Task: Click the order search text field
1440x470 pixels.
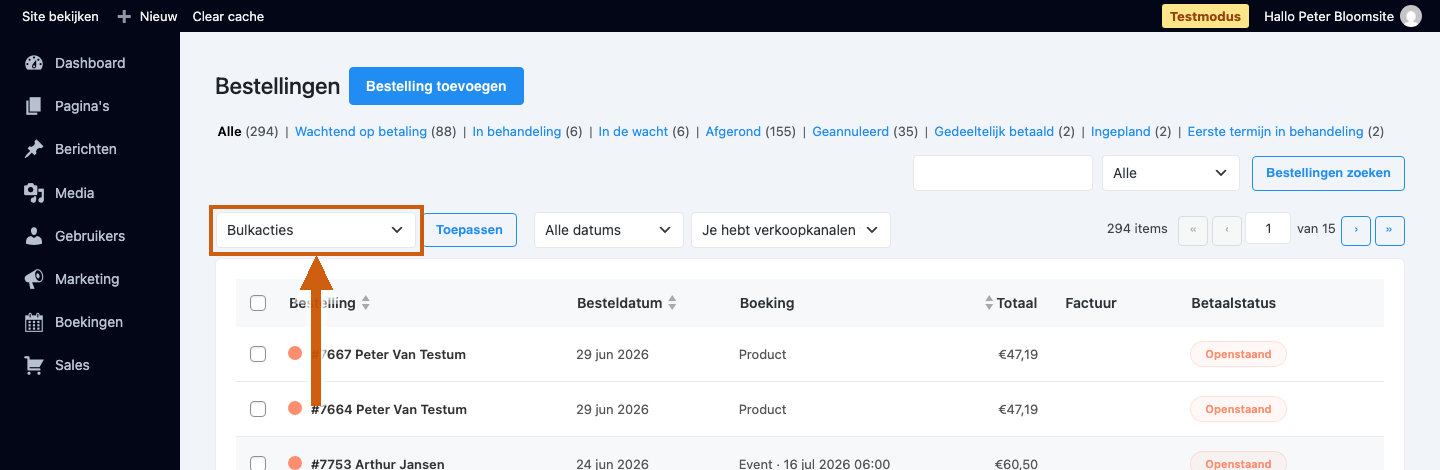Action: pos(1003,173)
